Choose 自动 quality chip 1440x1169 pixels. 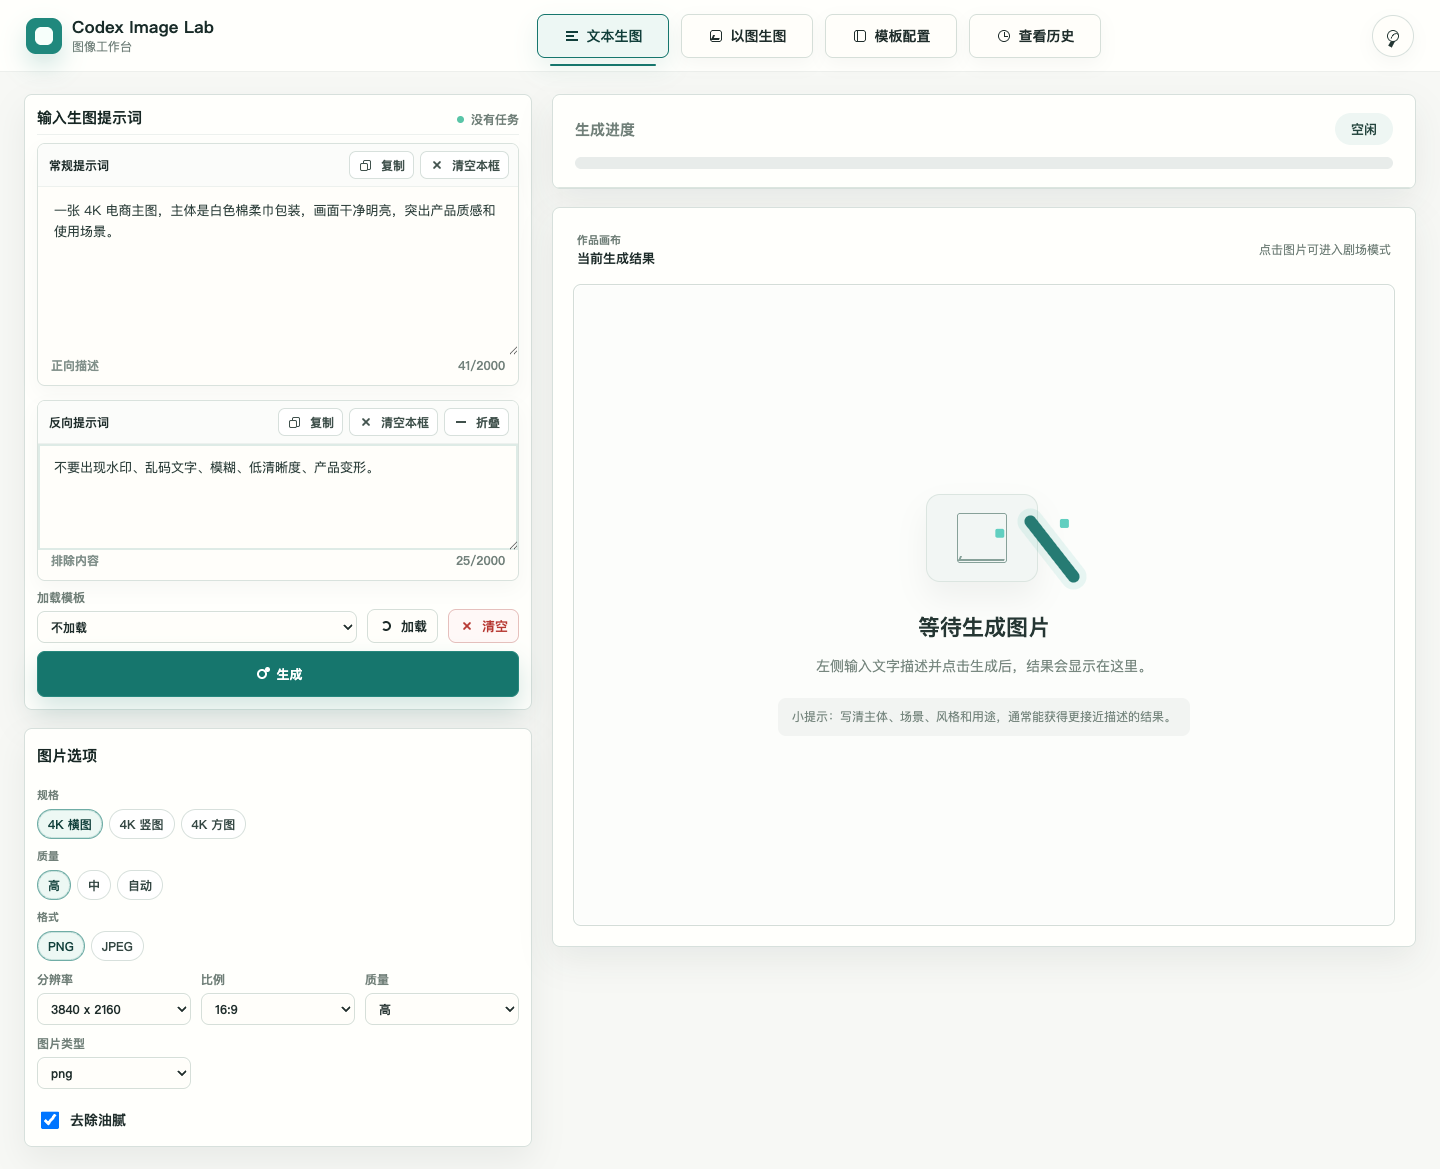click(x=140, y=886)
